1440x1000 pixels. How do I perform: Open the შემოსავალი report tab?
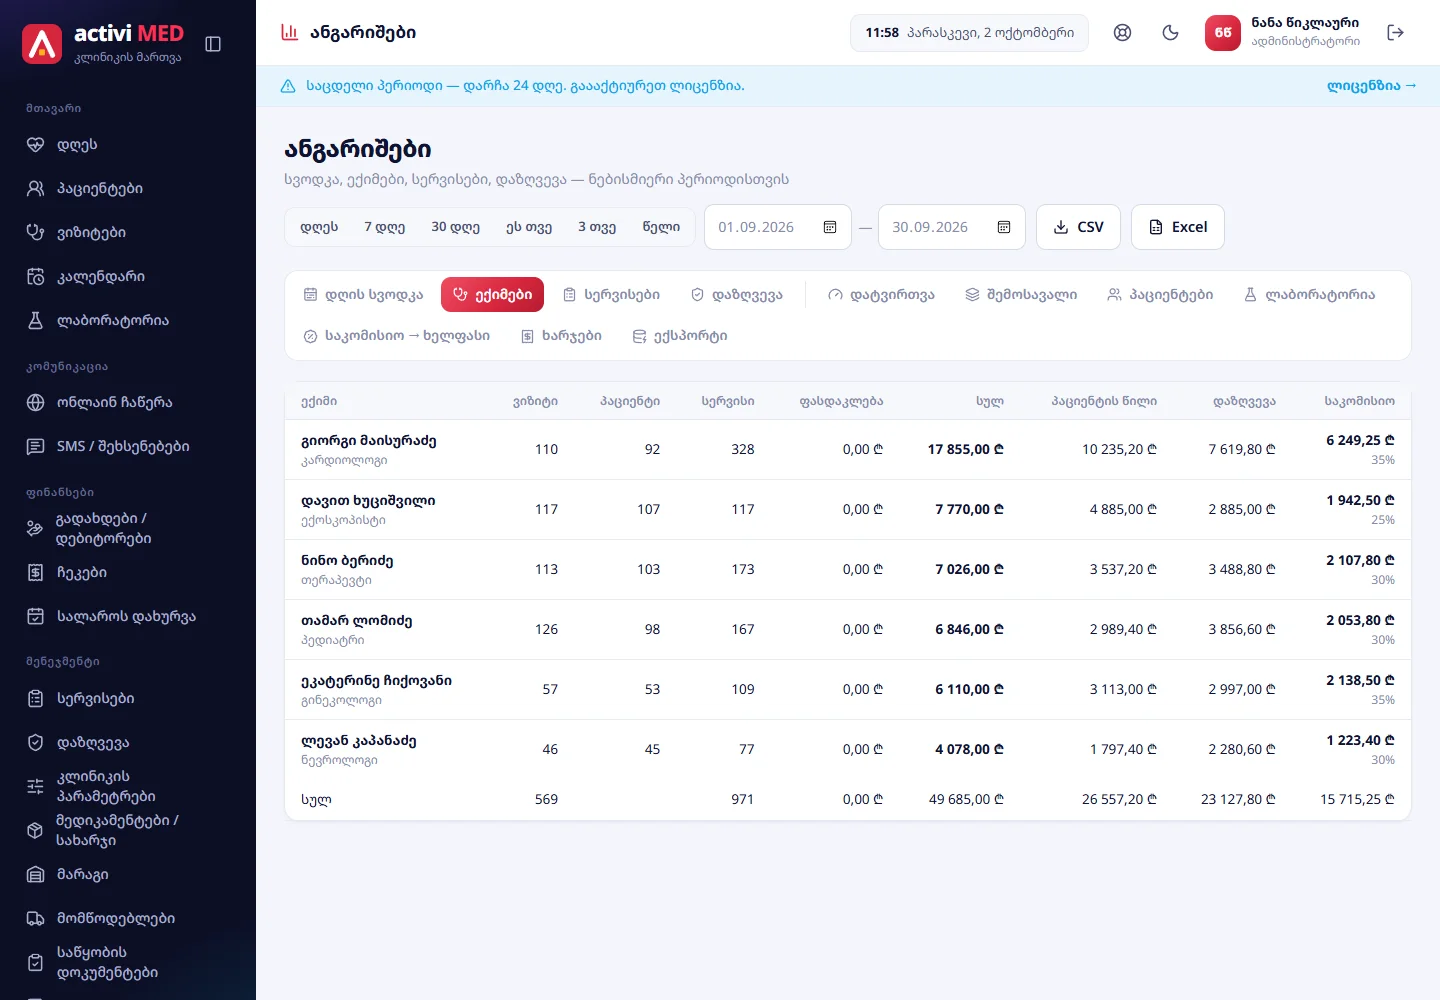(x=1021, y=295)
